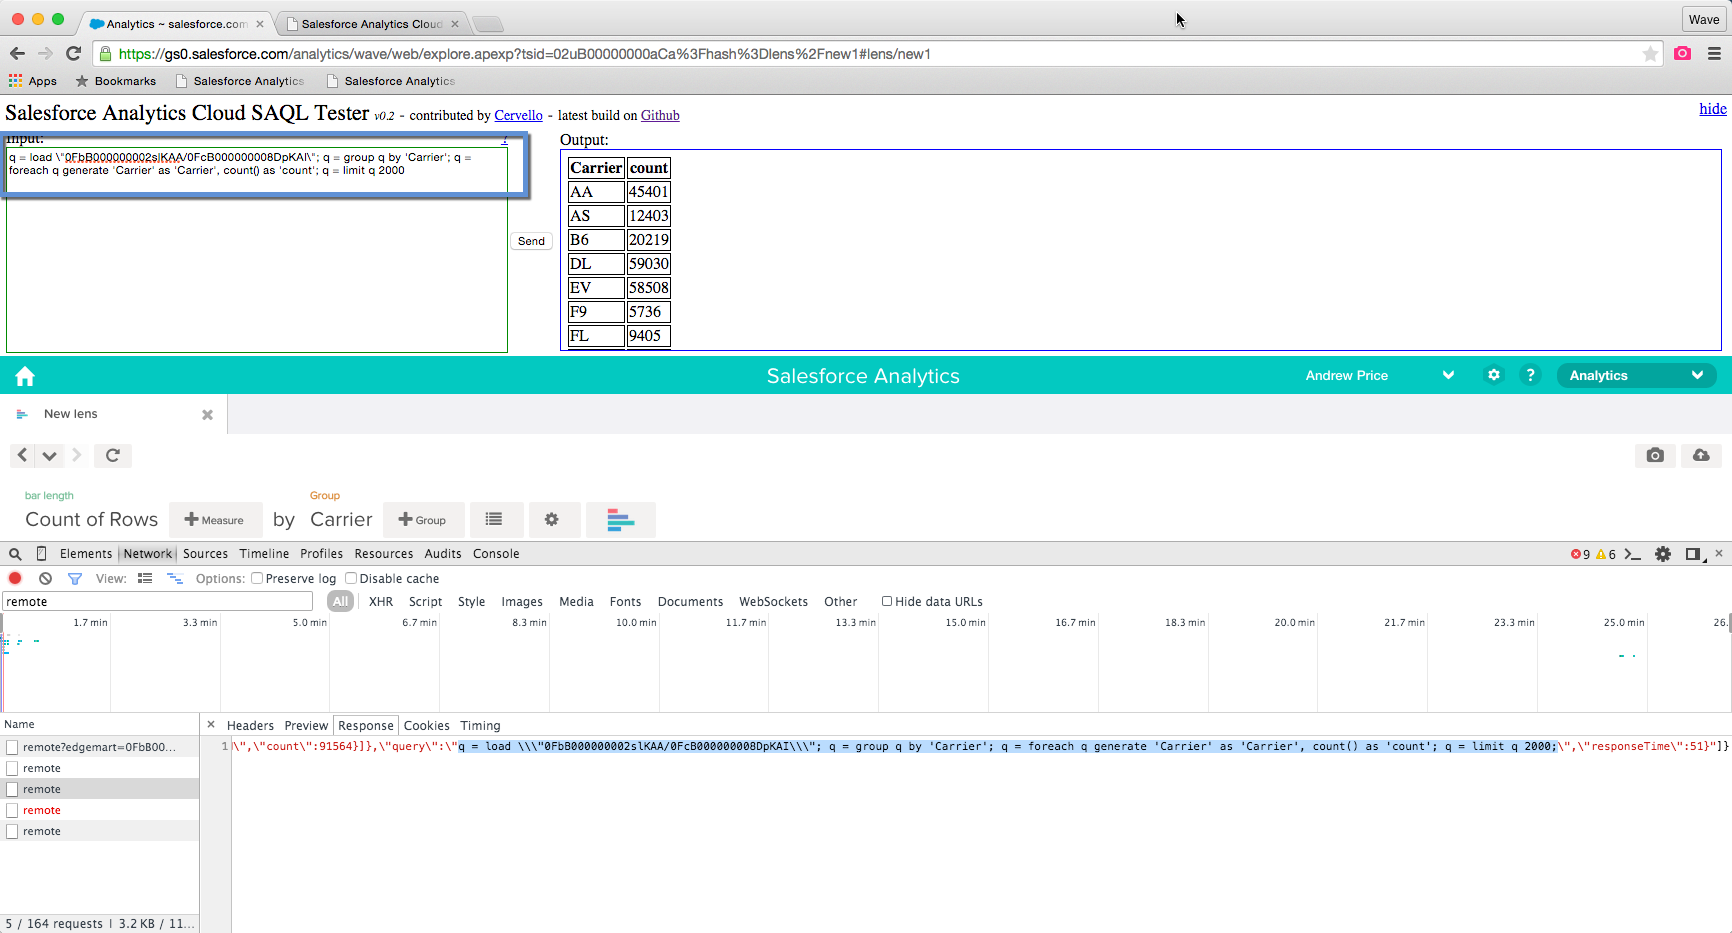Viewport: 1732px width, 933px height.
Task: Redo the lens action with the curved arrow
Action: tap(113, 455)
